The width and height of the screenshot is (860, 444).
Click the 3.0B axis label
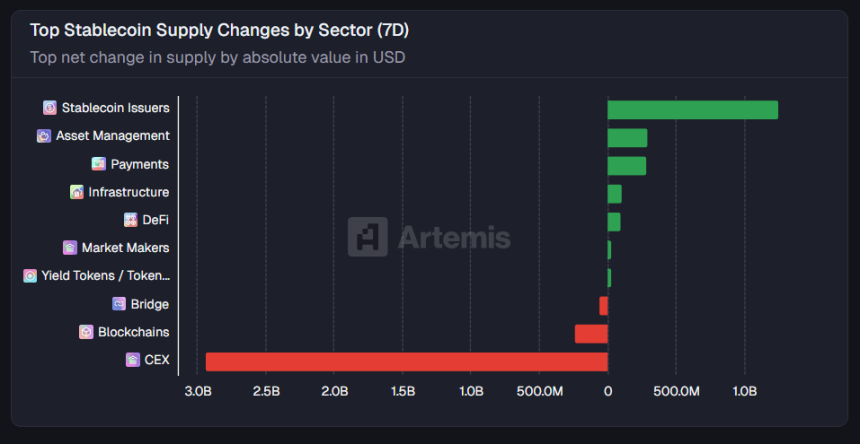pyautogui.click(x=198, y=390)
